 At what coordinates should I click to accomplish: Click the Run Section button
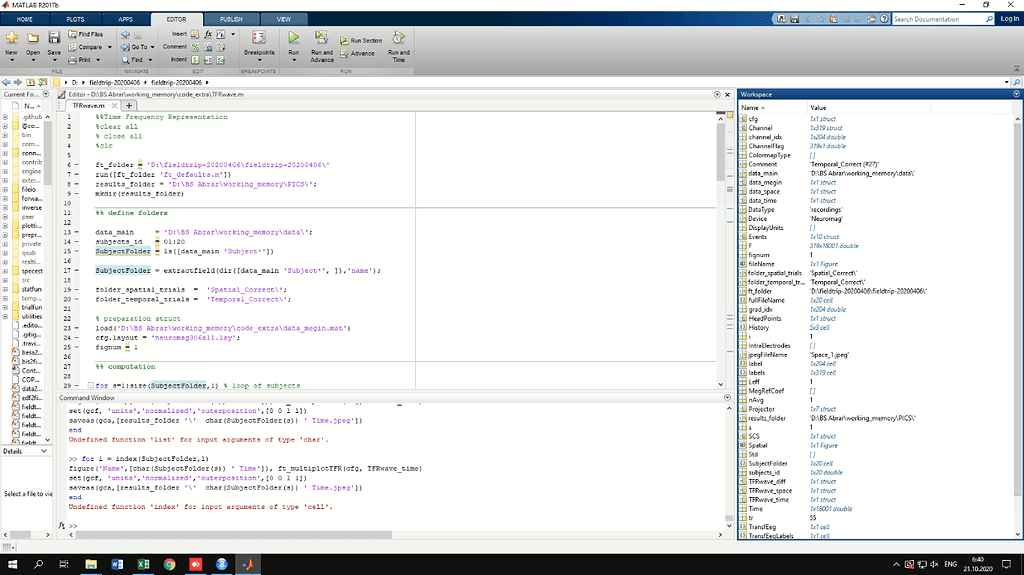tap(360, 40)
